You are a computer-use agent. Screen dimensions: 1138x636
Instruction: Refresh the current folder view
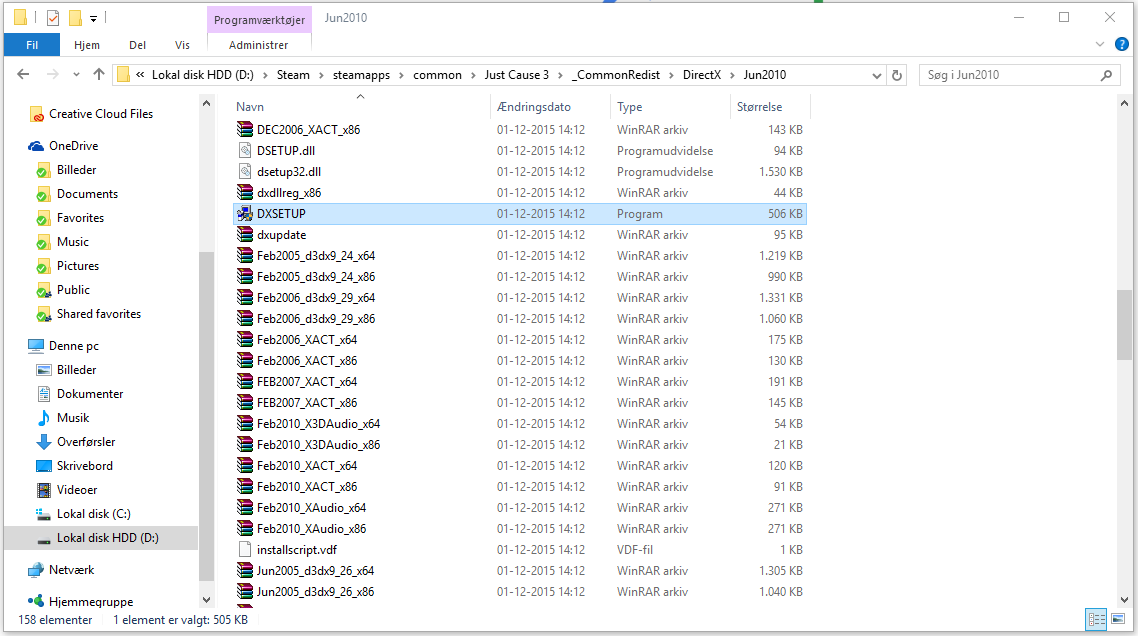pyautogui.click(x=897, y=75)
